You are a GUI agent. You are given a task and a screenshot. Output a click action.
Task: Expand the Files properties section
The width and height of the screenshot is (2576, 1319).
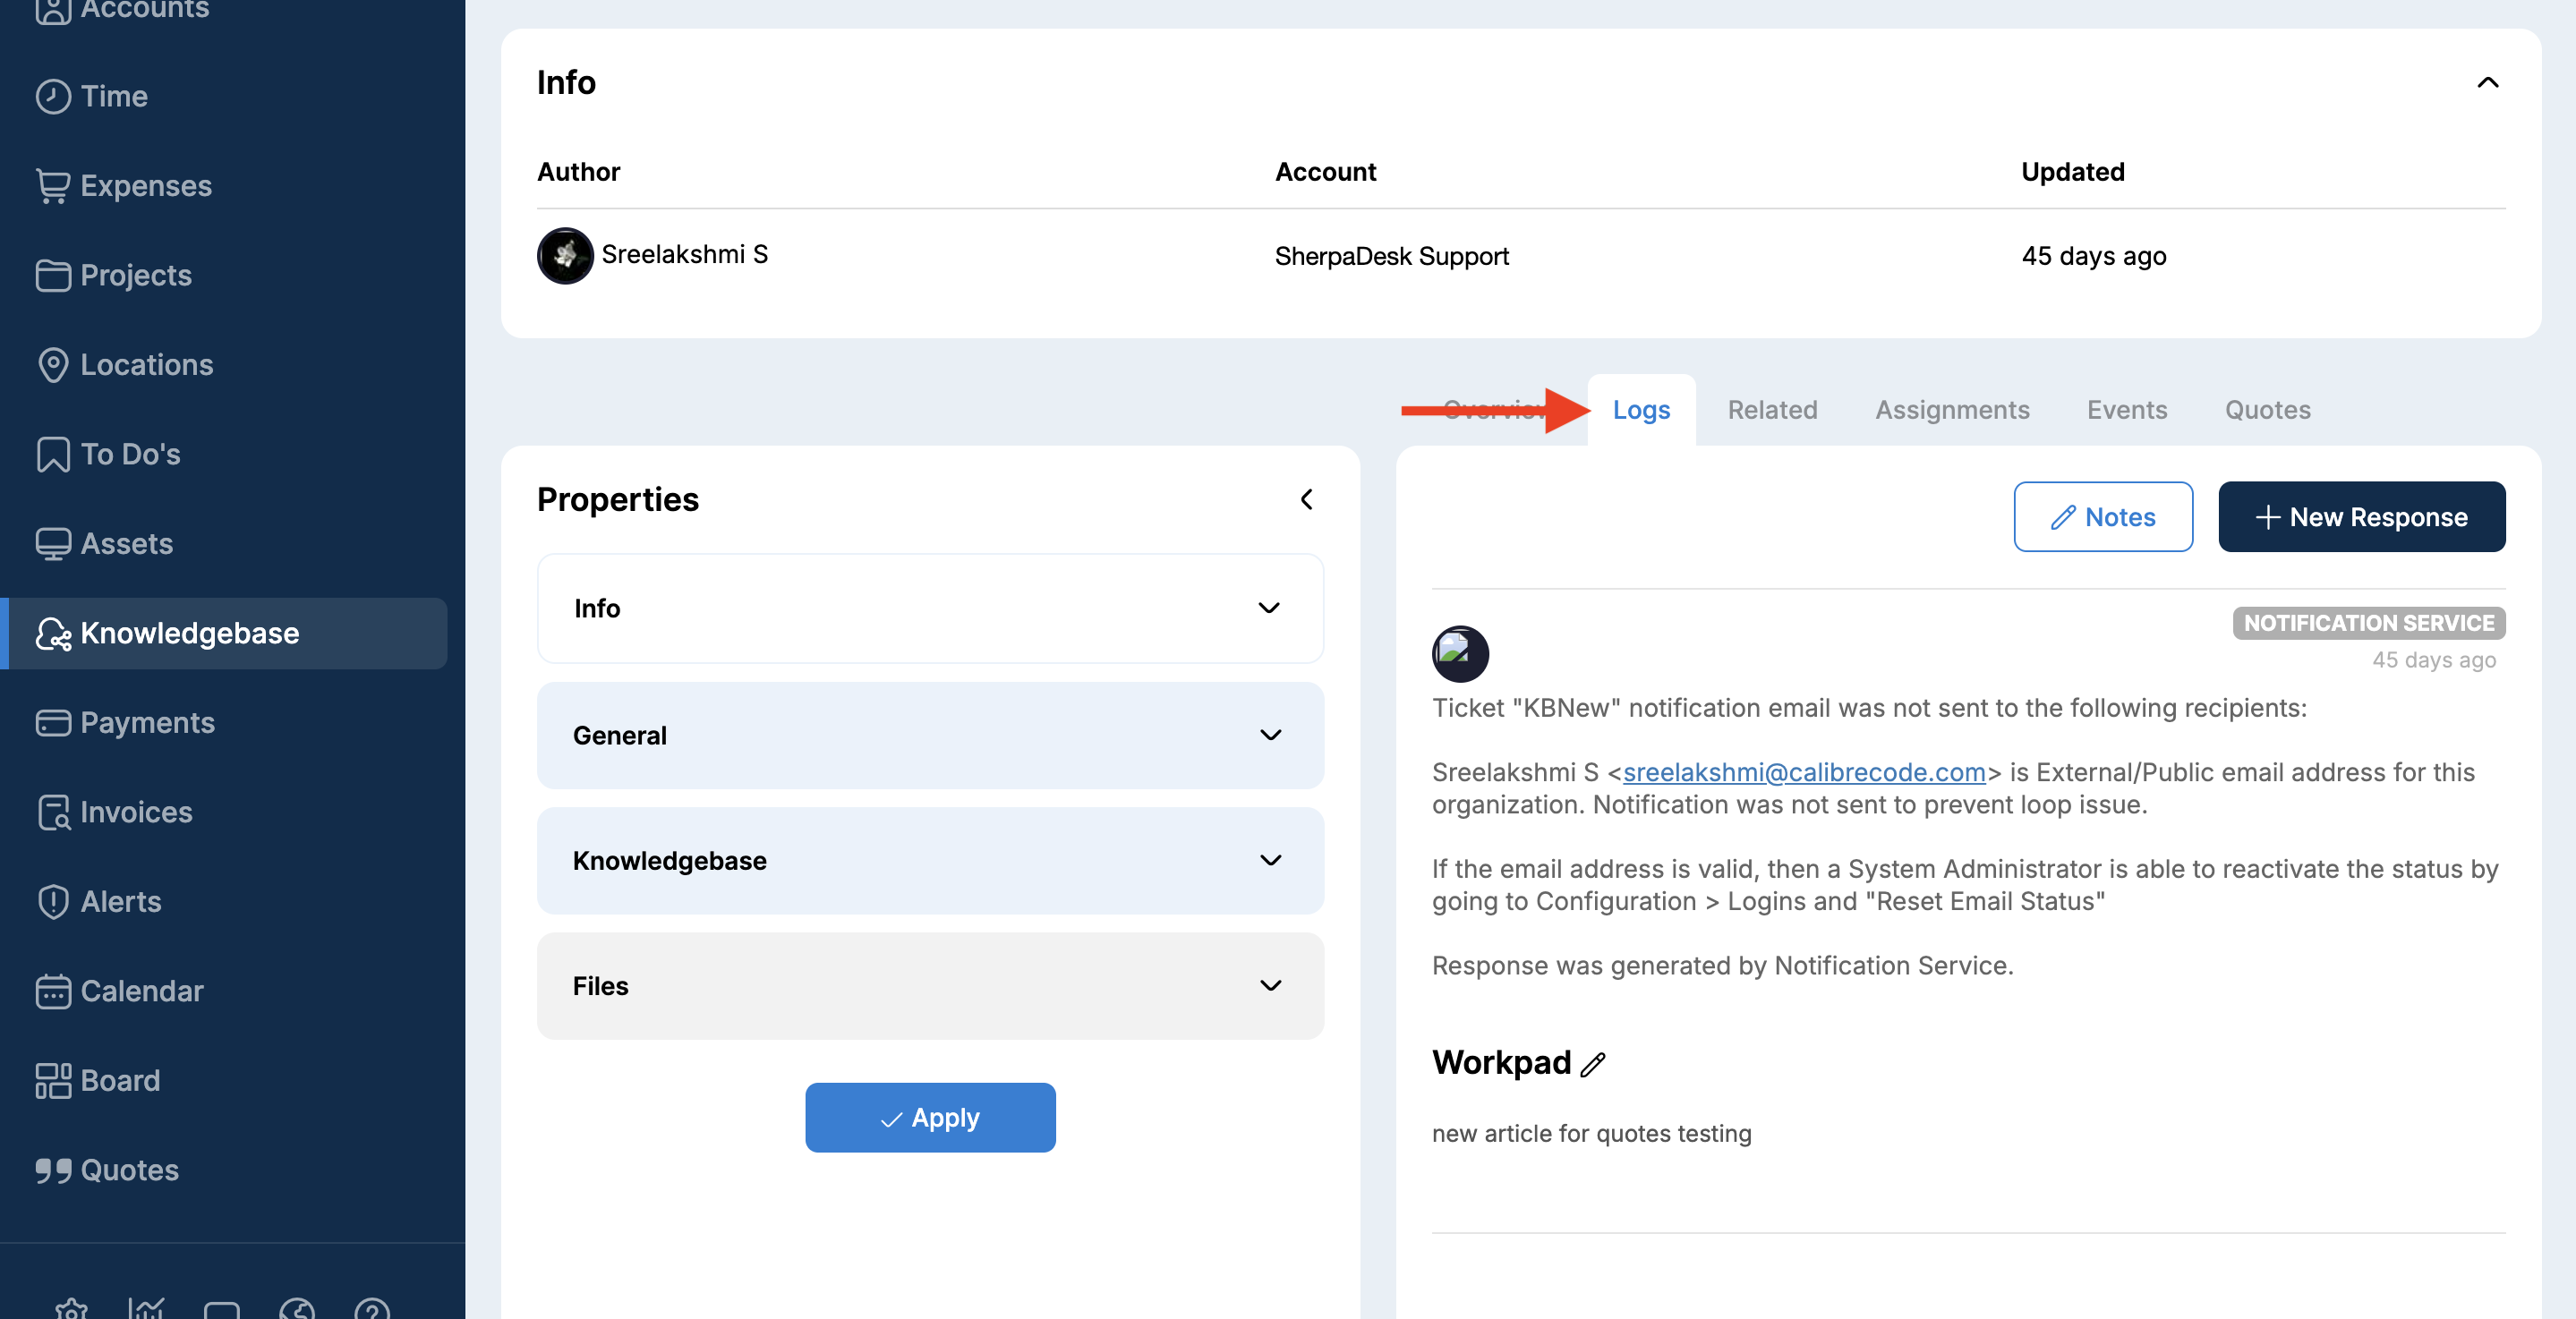(1270, 986)
